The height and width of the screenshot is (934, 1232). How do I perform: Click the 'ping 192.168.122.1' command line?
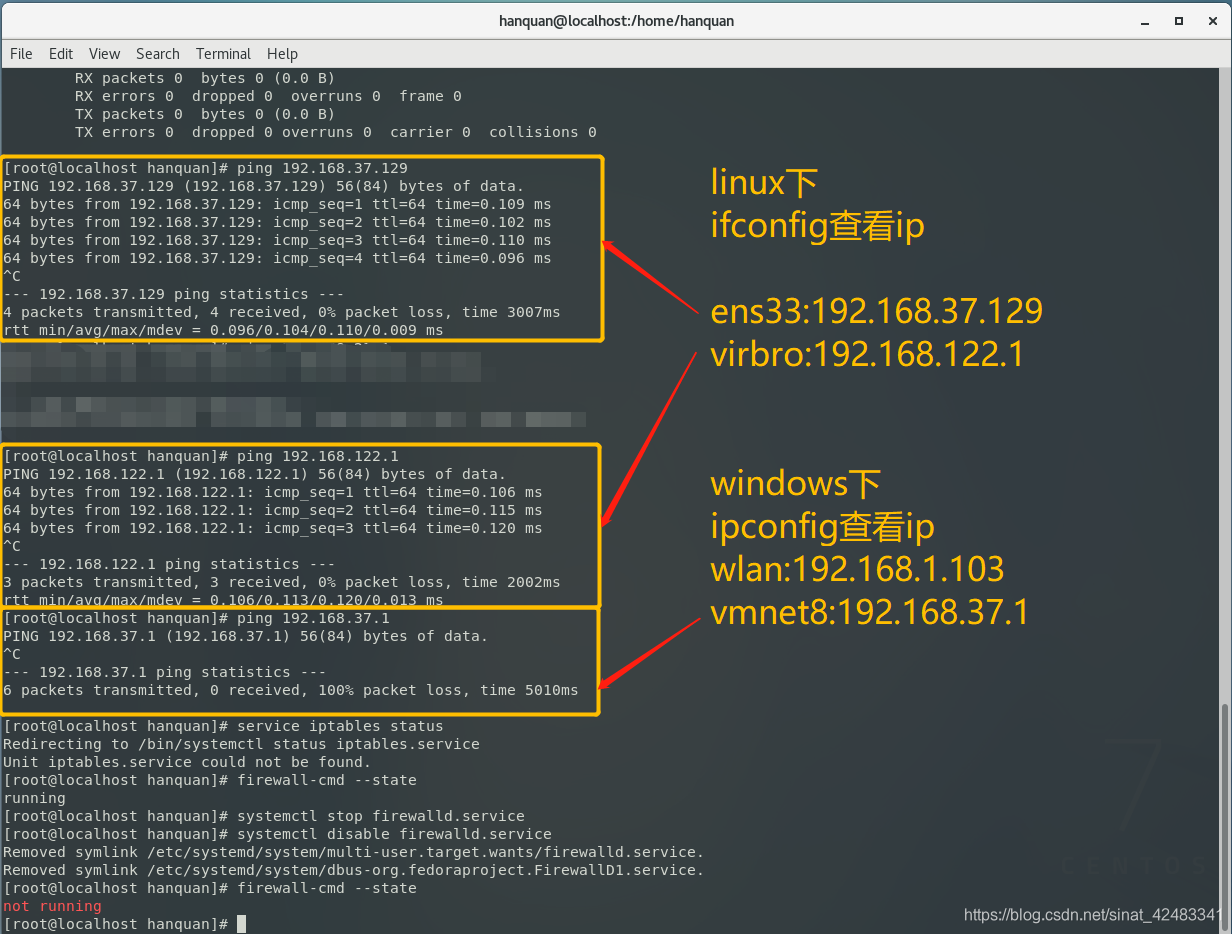coord(202,456)
